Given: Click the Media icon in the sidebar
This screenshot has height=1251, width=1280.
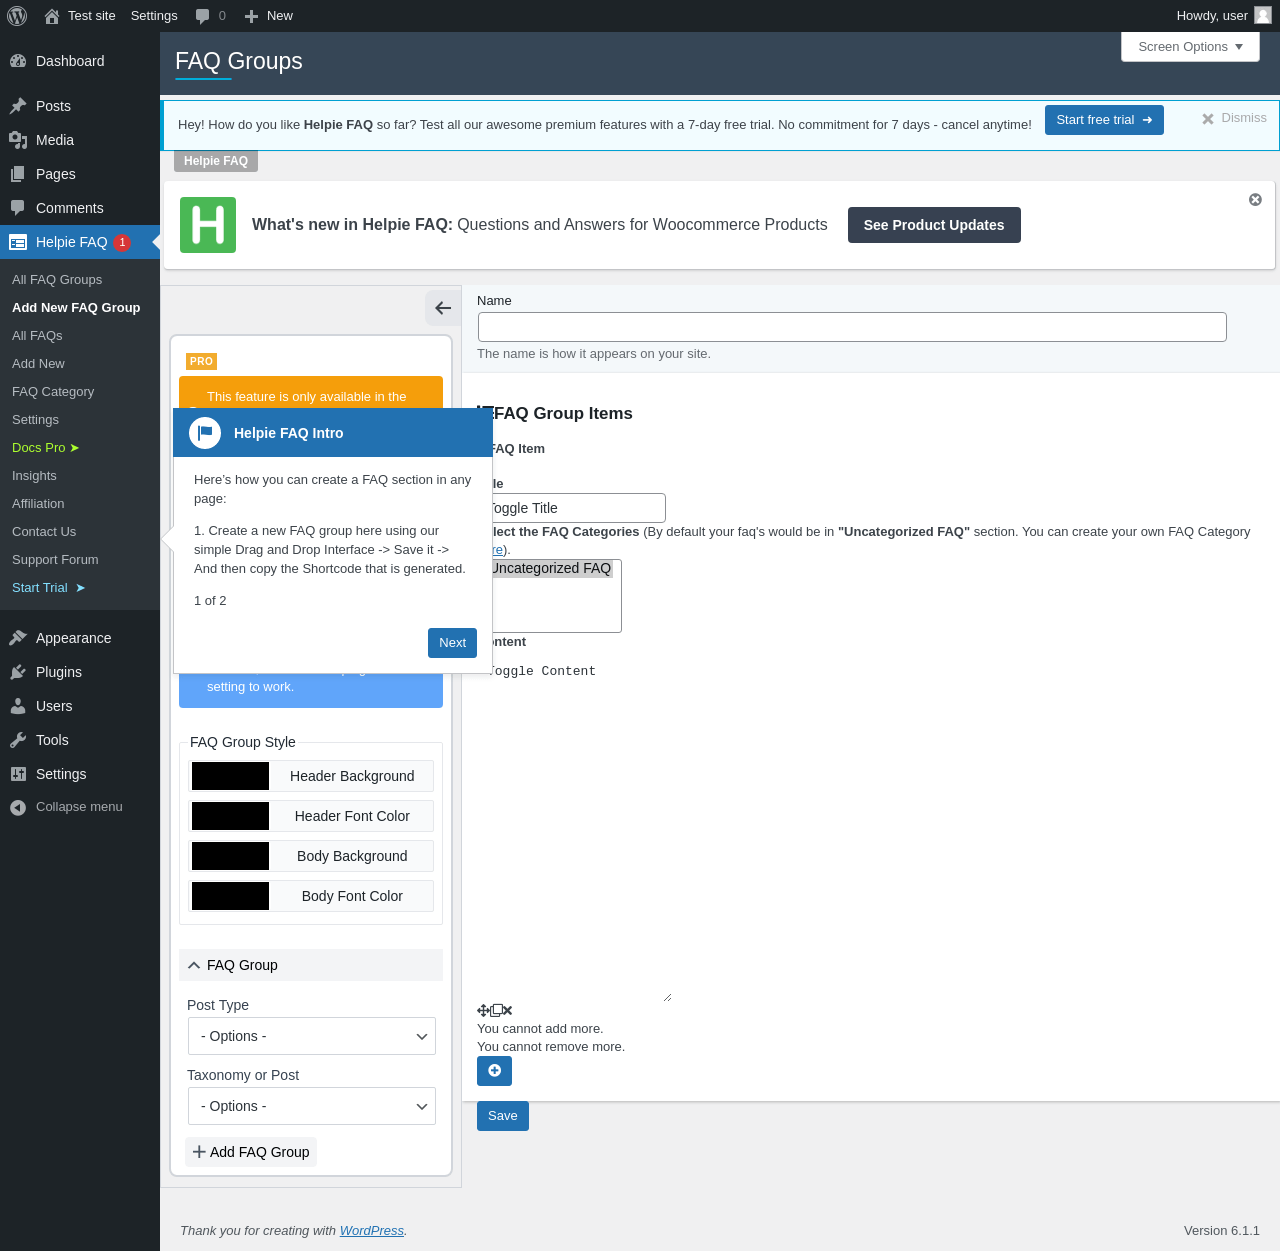Looking at the screenshot, I should pyautogui.click(x=18, y=140).
